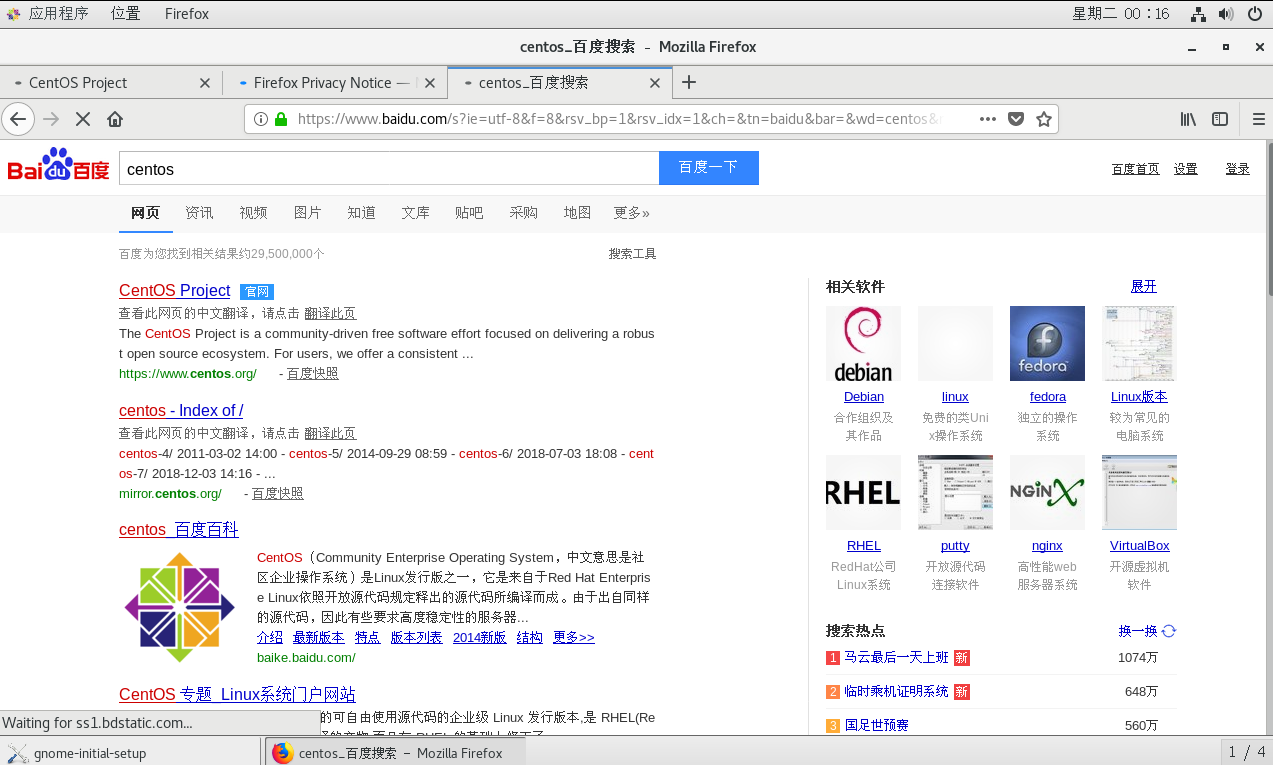Select the 贴吧 search category

click(x=469, y=213)
